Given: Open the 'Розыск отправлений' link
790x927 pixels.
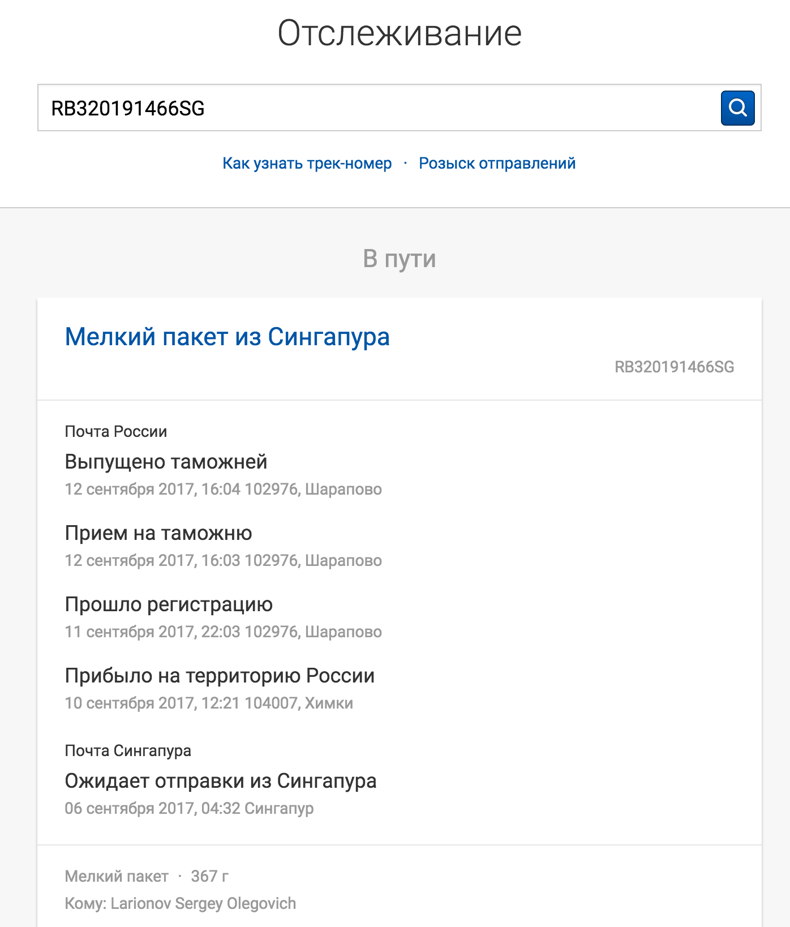Looking at the screenshot, I should click(x=497, y=163).
